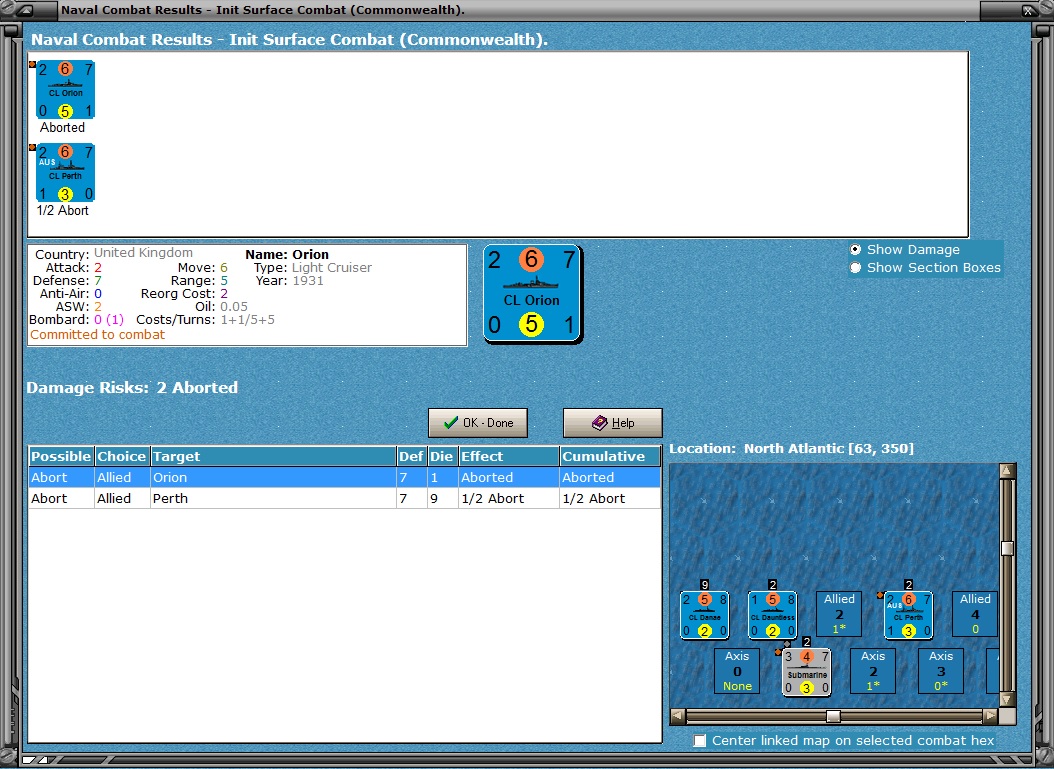Click the Axis 2 sea box marker

click(x=873, y=671)
